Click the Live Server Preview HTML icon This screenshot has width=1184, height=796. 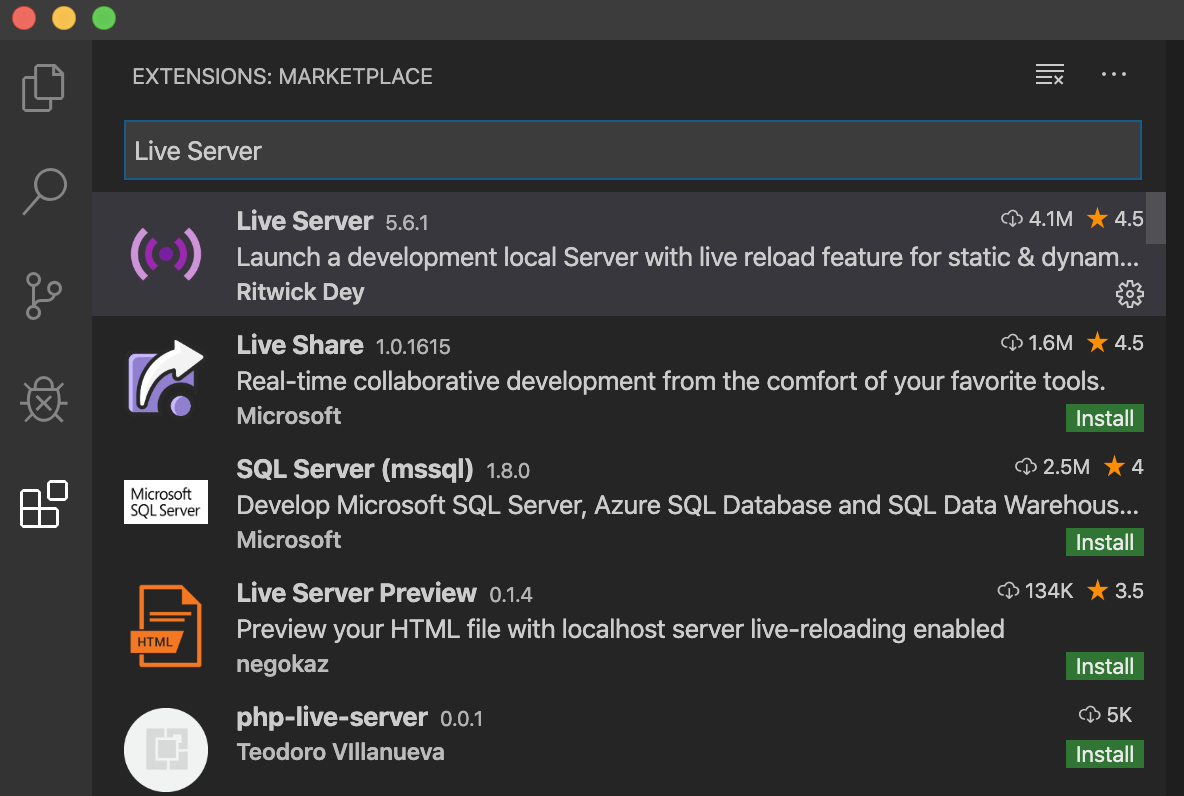click(166, 626)
